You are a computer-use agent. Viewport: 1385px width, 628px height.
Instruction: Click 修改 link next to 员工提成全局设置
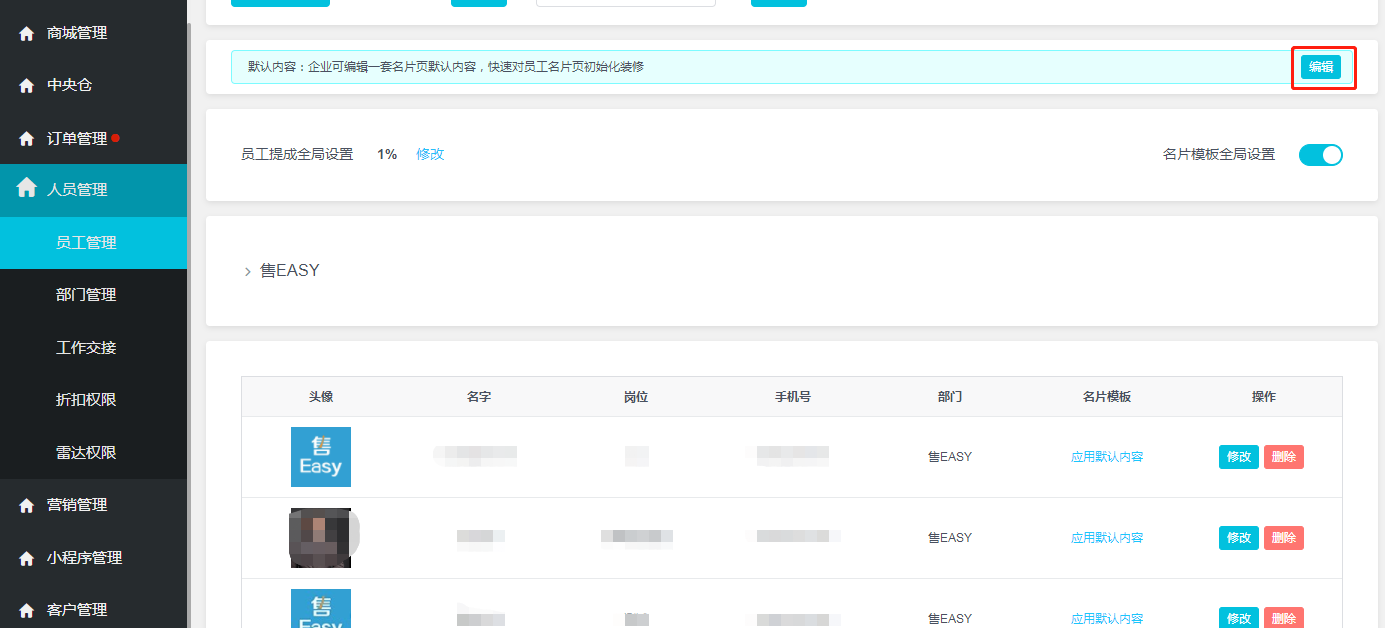pos(430,154)
